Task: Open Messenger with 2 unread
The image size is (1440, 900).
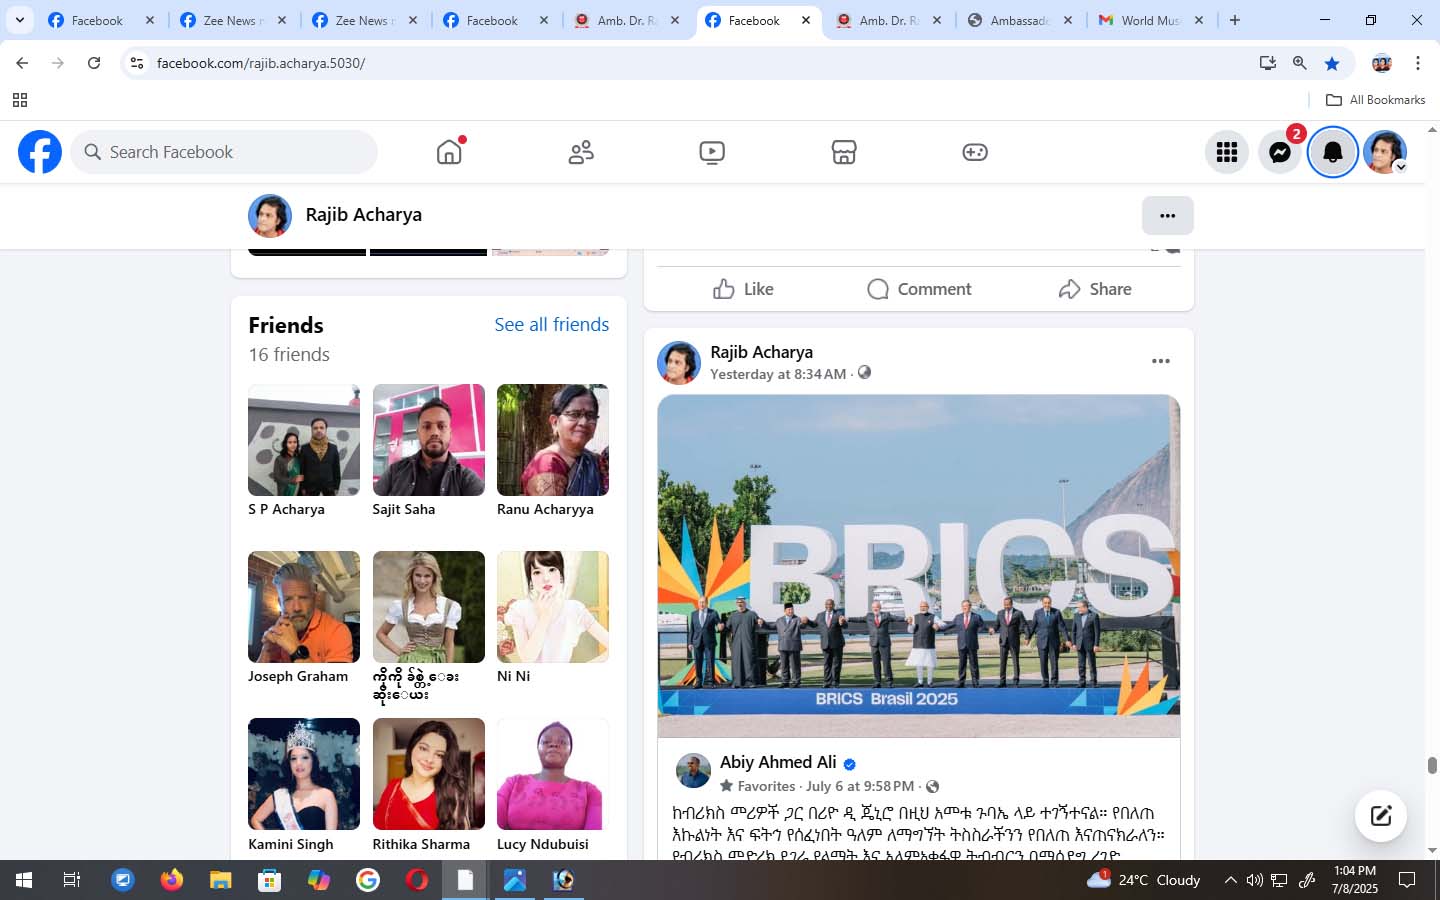Action: pyautogui.click(x=1280, y=152)
